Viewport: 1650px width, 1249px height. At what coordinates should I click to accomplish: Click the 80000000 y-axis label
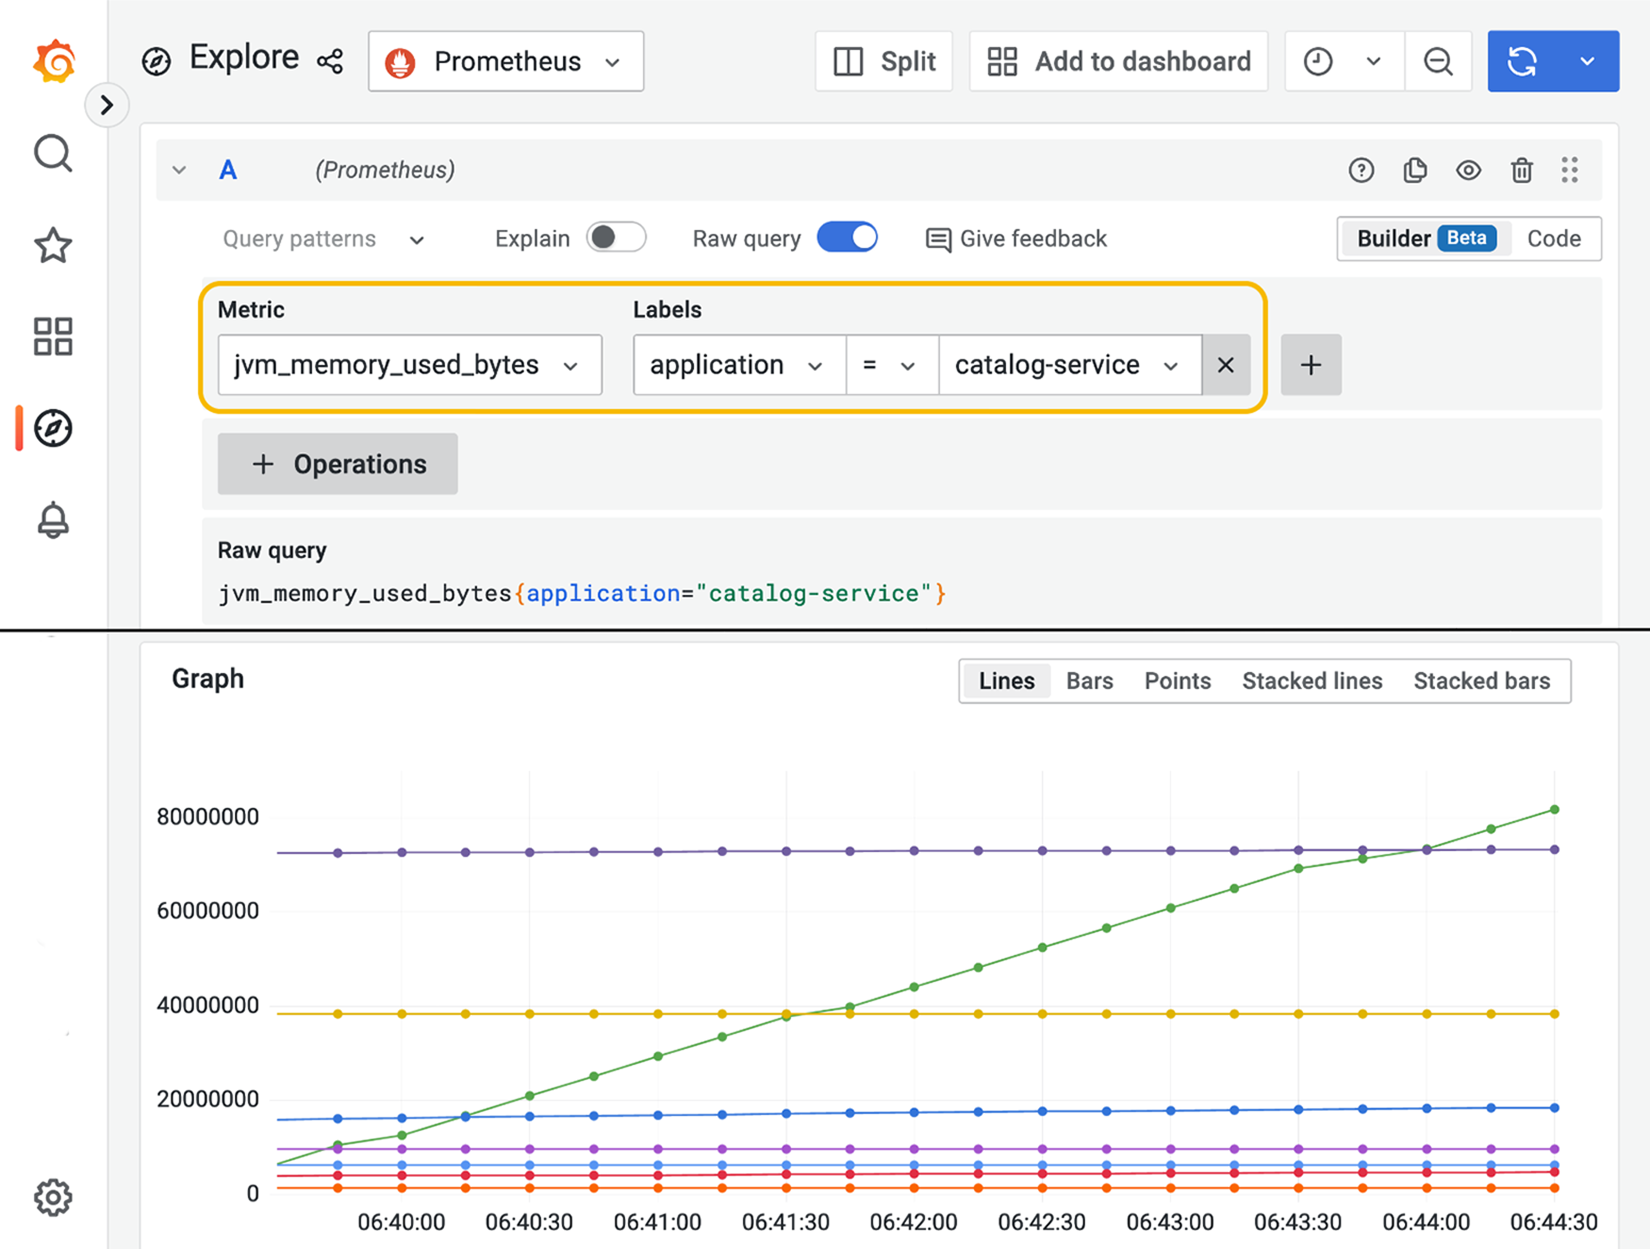click(208, 817)
